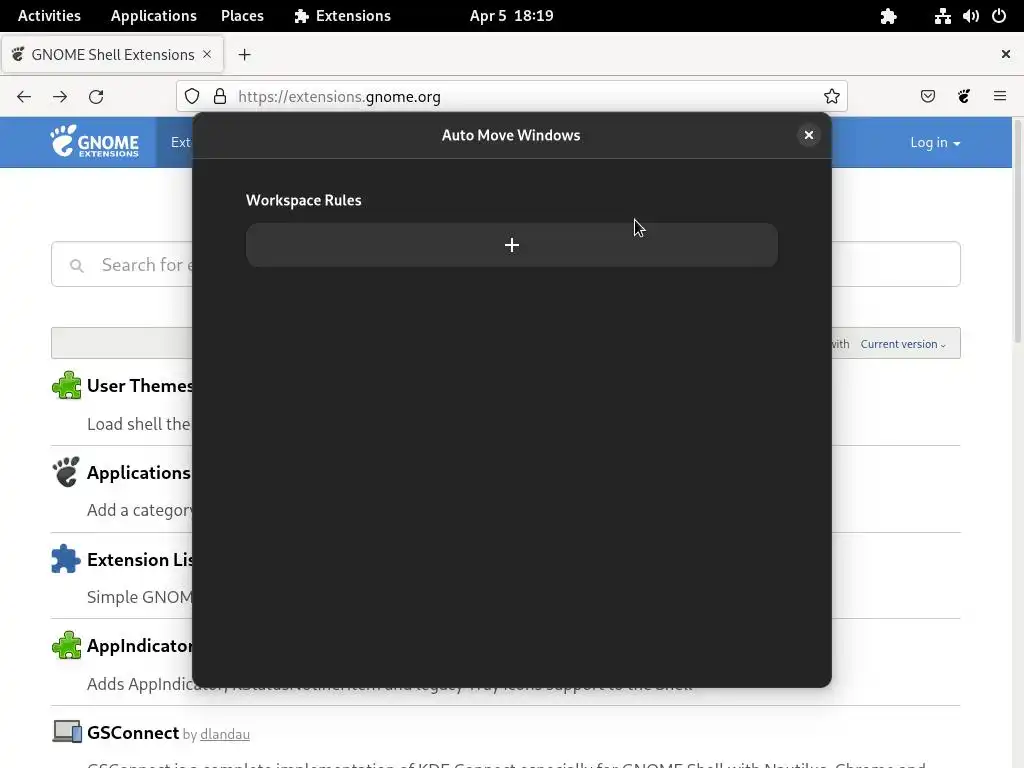The height and width of the screenshot is (768, 1024).
Task: Open the Extension List extension link
Action: [140, 560]
